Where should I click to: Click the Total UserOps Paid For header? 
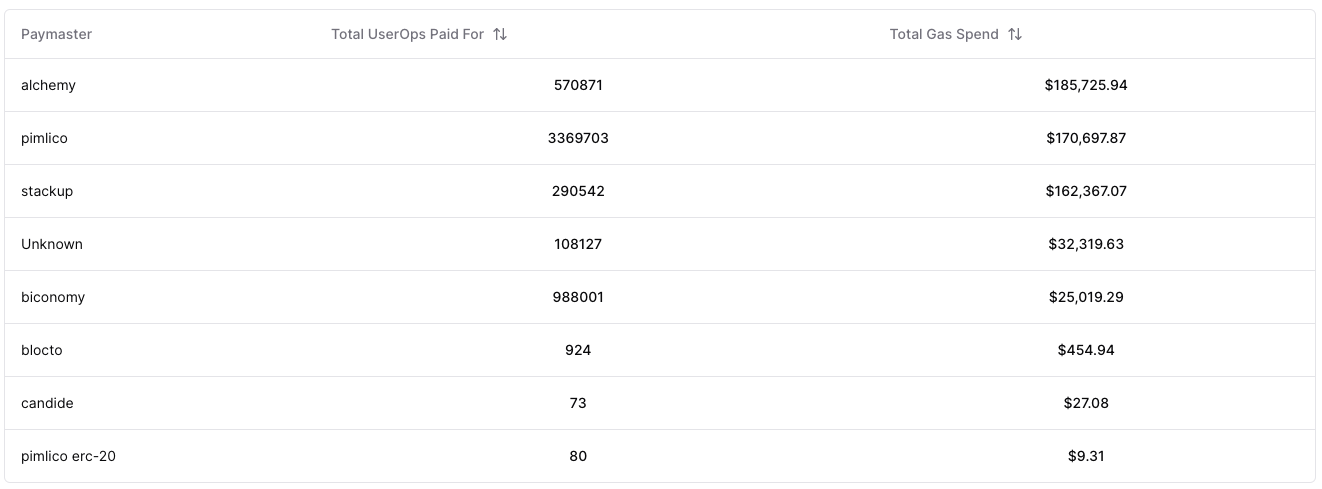coord(408,35)
